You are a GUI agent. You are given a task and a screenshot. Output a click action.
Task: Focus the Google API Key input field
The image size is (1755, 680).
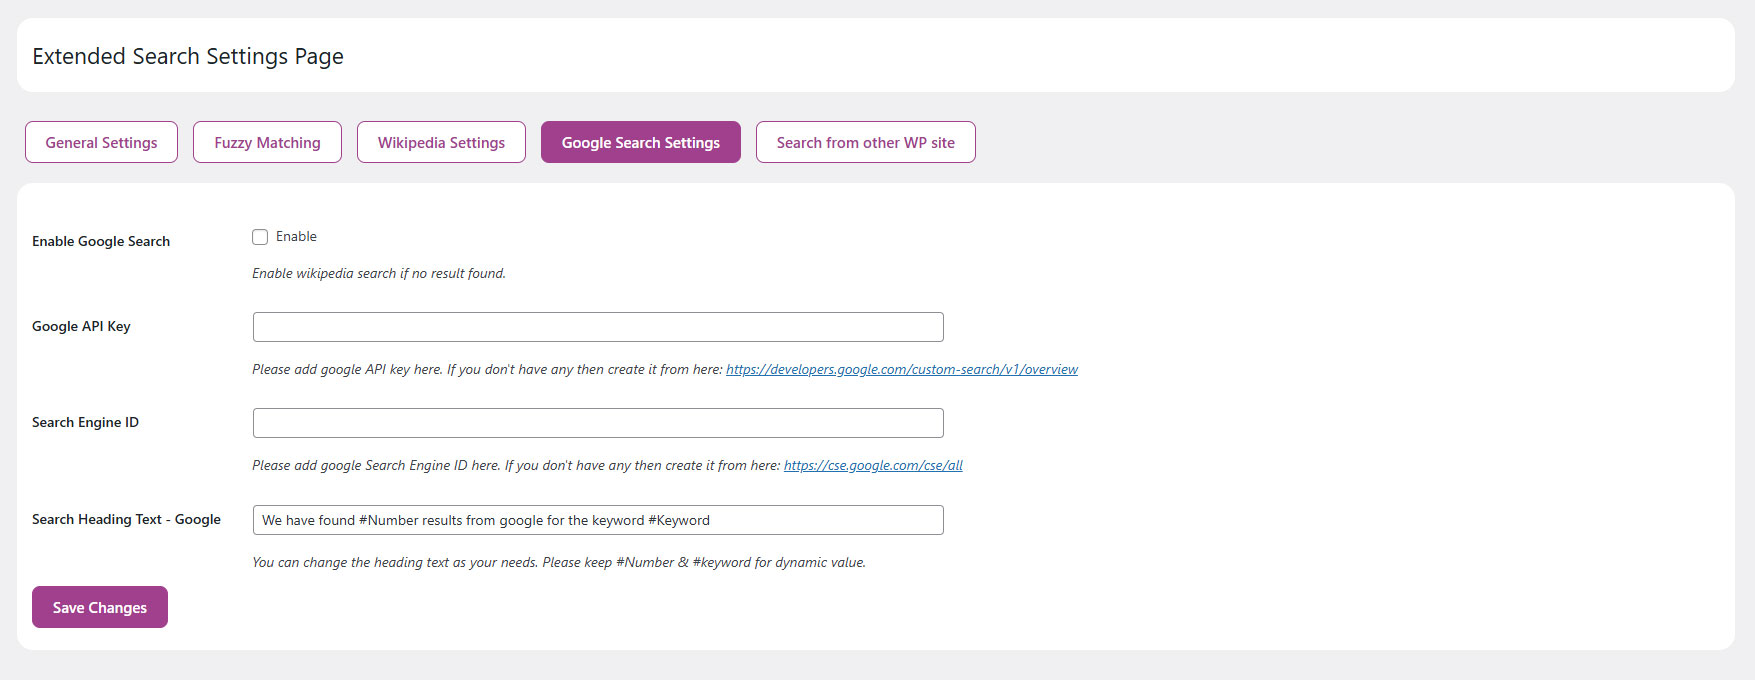pyautogui.click(x=598, y=327)
